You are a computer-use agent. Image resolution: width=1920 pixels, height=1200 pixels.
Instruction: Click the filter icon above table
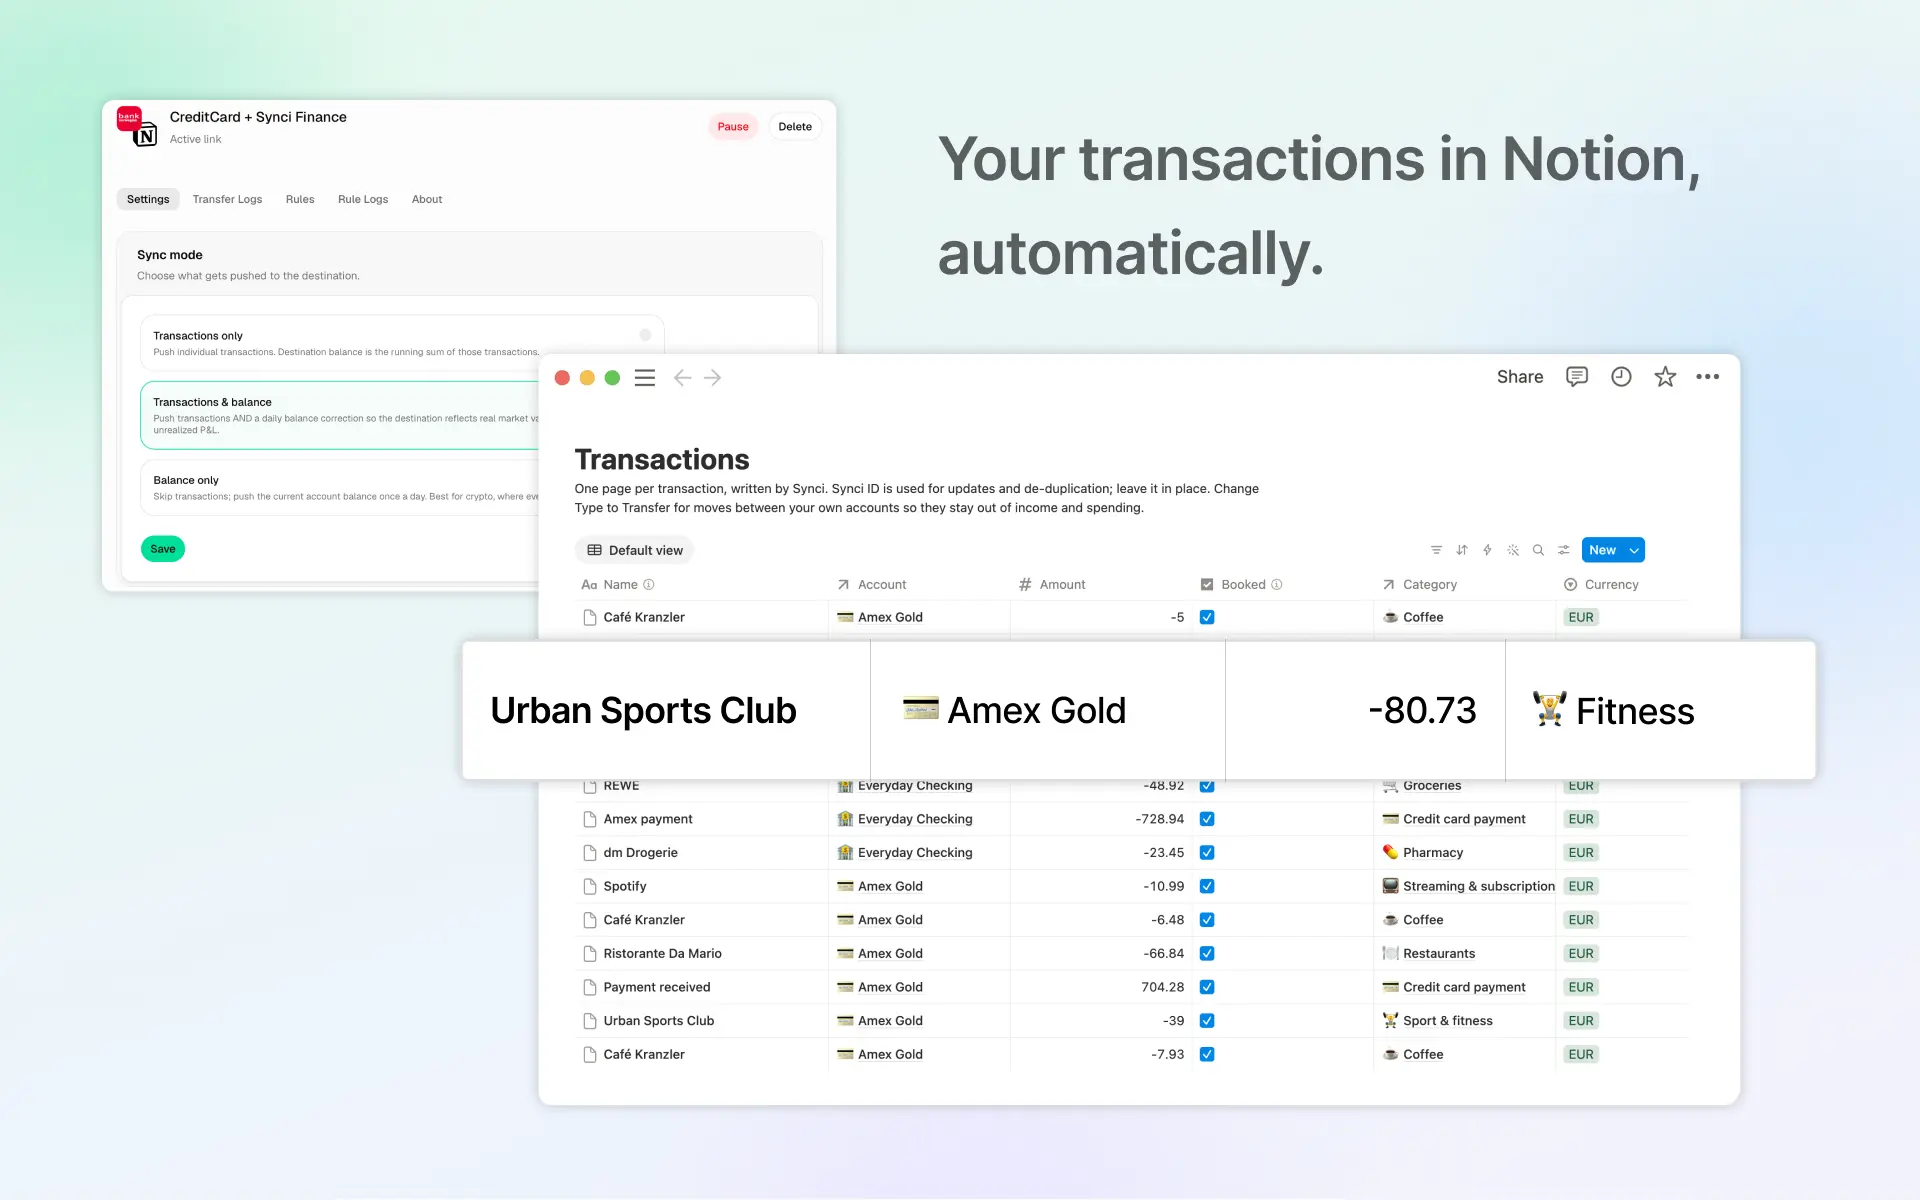[1436, 550]
